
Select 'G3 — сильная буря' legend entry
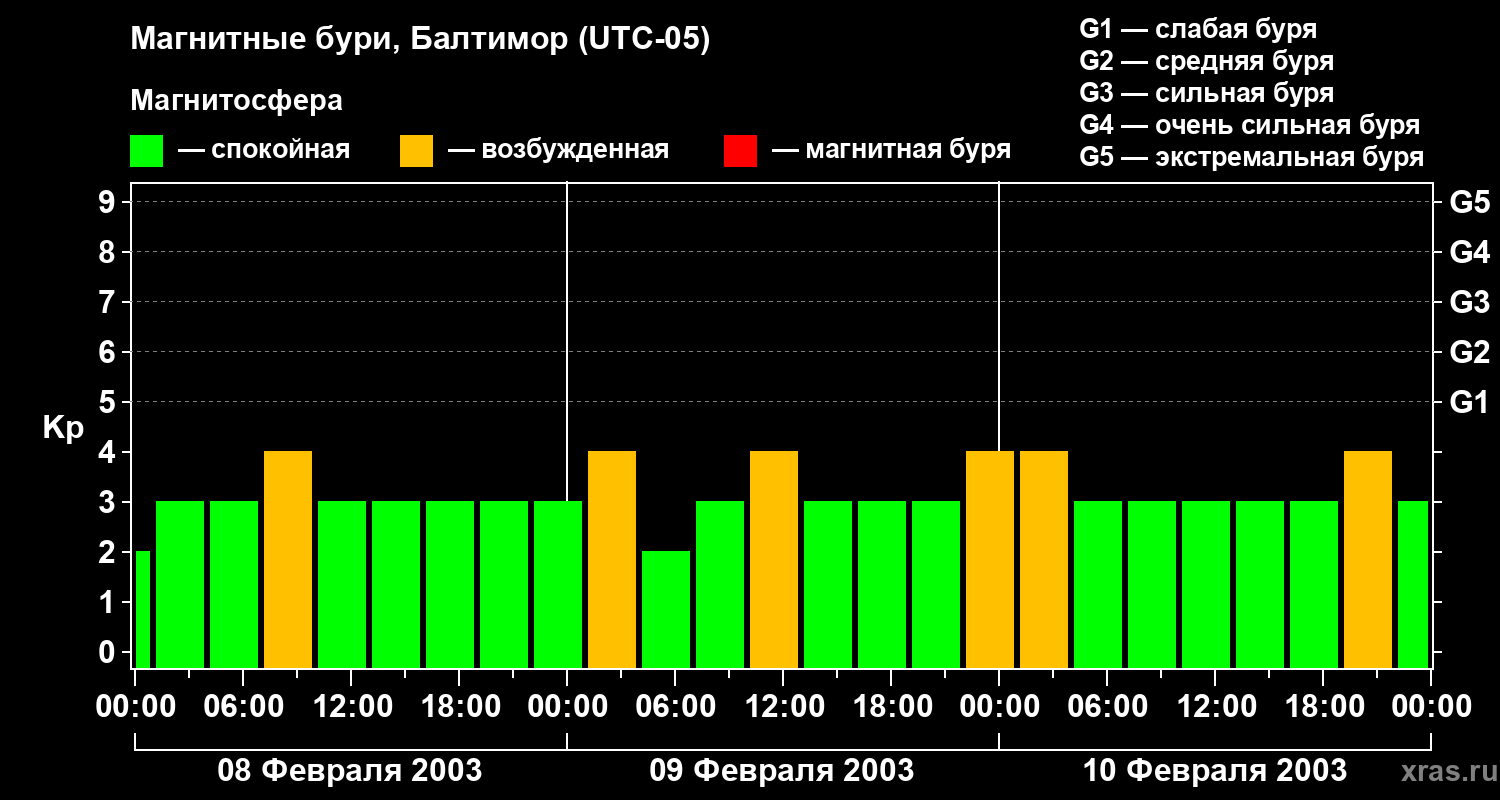(1206, 93)
